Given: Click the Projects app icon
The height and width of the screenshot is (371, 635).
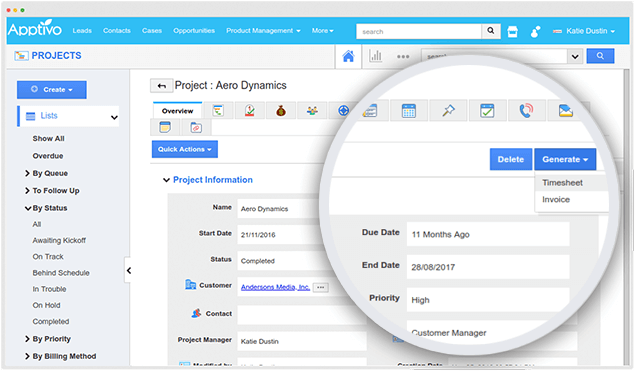Looking at the screenshot, I should point(21,55).
